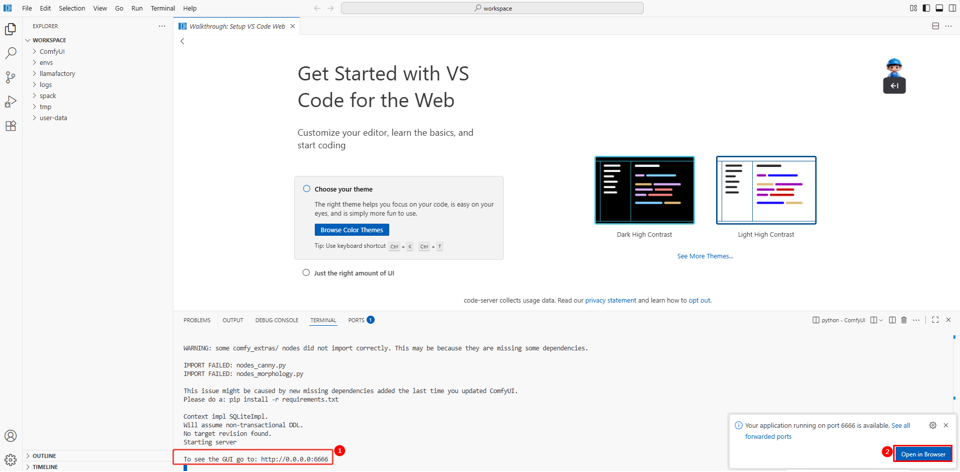This screenshot has height=472, width=960.
Task: Maximize the terminal panel size
Action: [x=935, y=320]
